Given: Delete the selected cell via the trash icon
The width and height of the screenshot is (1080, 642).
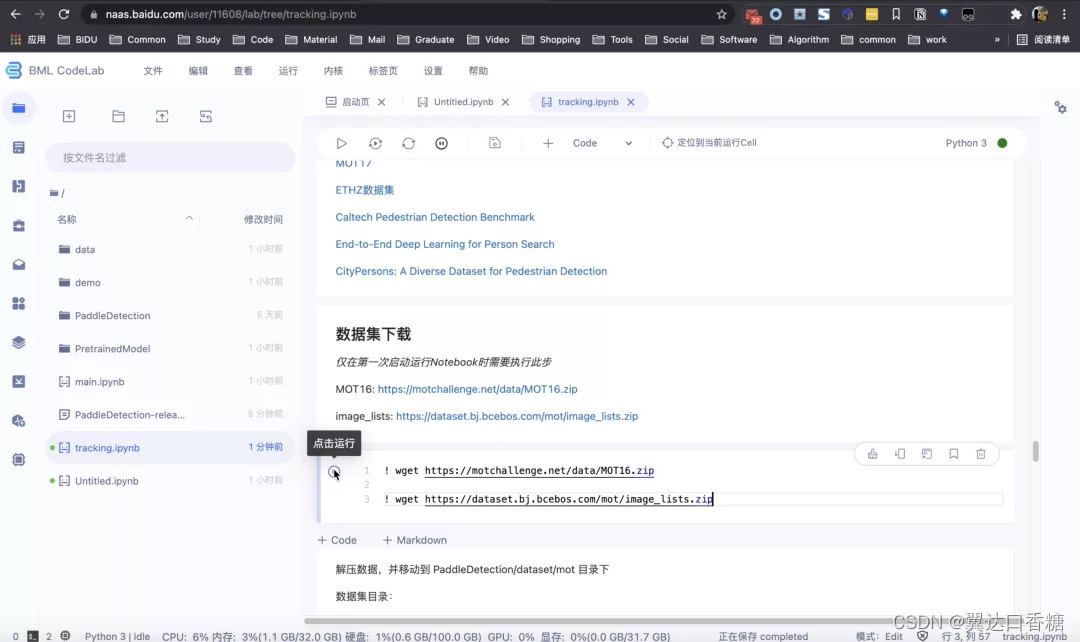Looking at the screenshot, I should 980,453.
